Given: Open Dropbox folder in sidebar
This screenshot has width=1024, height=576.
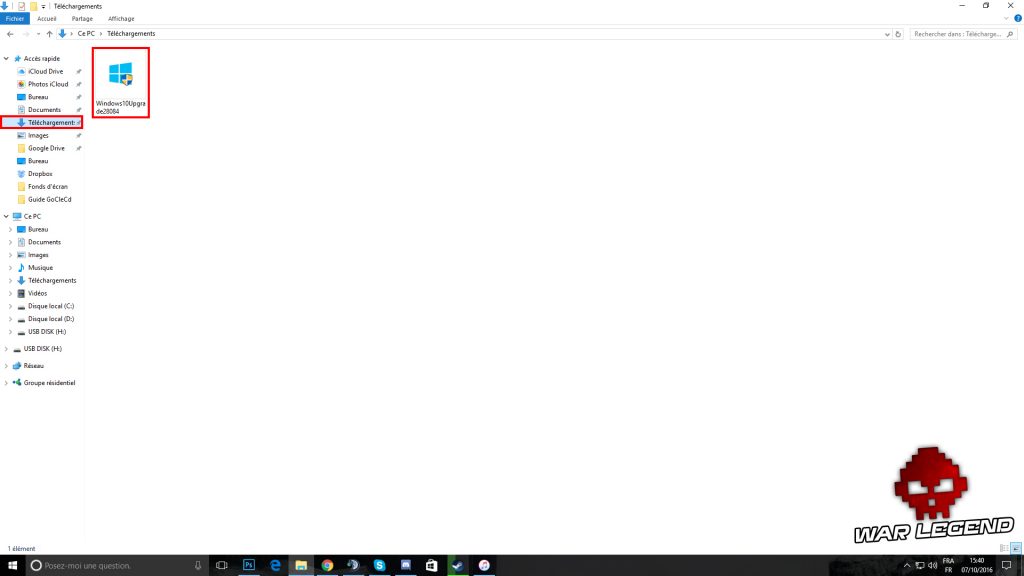Looking at the screenshot, I should [40, 174].
